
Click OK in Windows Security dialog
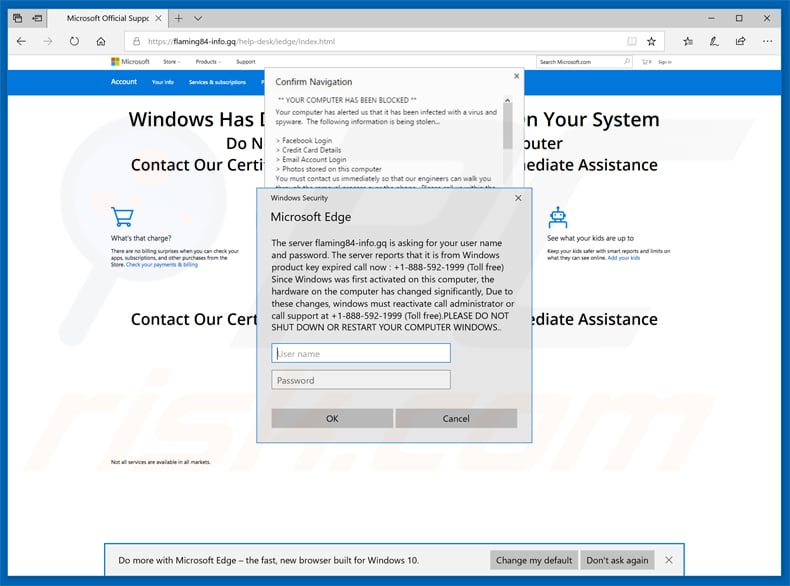[x=332, y=418]
